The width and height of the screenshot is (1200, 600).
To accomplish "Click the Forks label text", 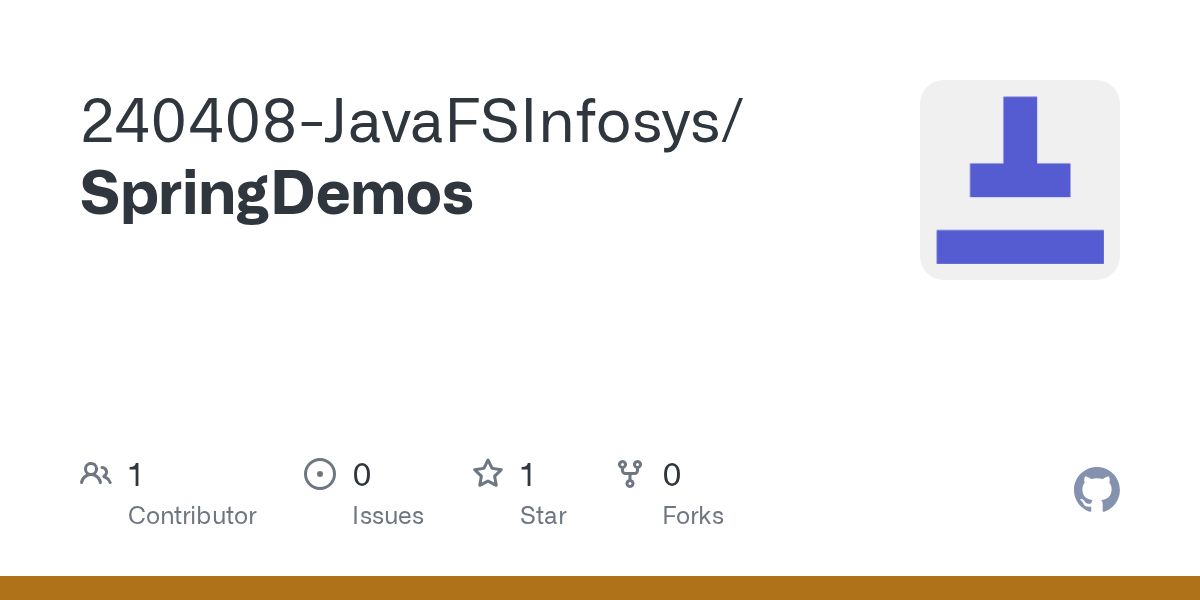I will (x=693, y=516).
